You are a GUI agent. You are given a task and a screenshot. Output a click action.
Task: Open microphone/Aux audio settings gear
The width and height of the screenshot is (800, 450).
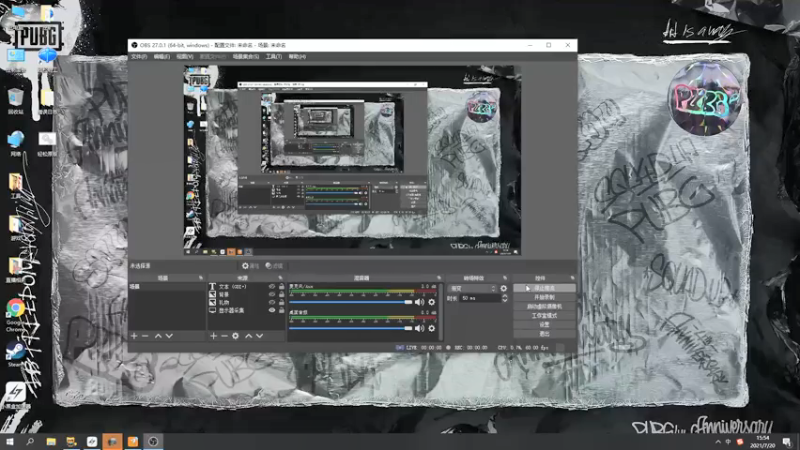click(x=432, y=302)
